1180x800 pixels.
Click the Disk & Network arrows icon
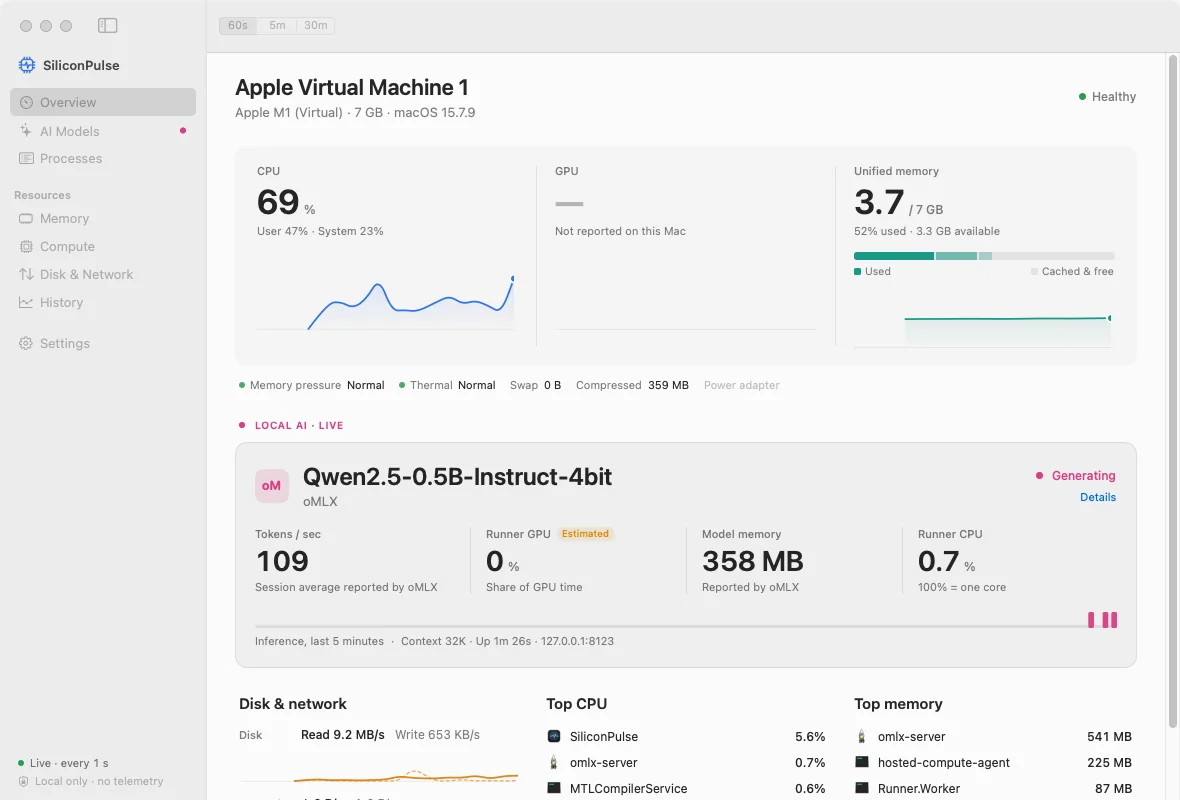pos(26,274)
